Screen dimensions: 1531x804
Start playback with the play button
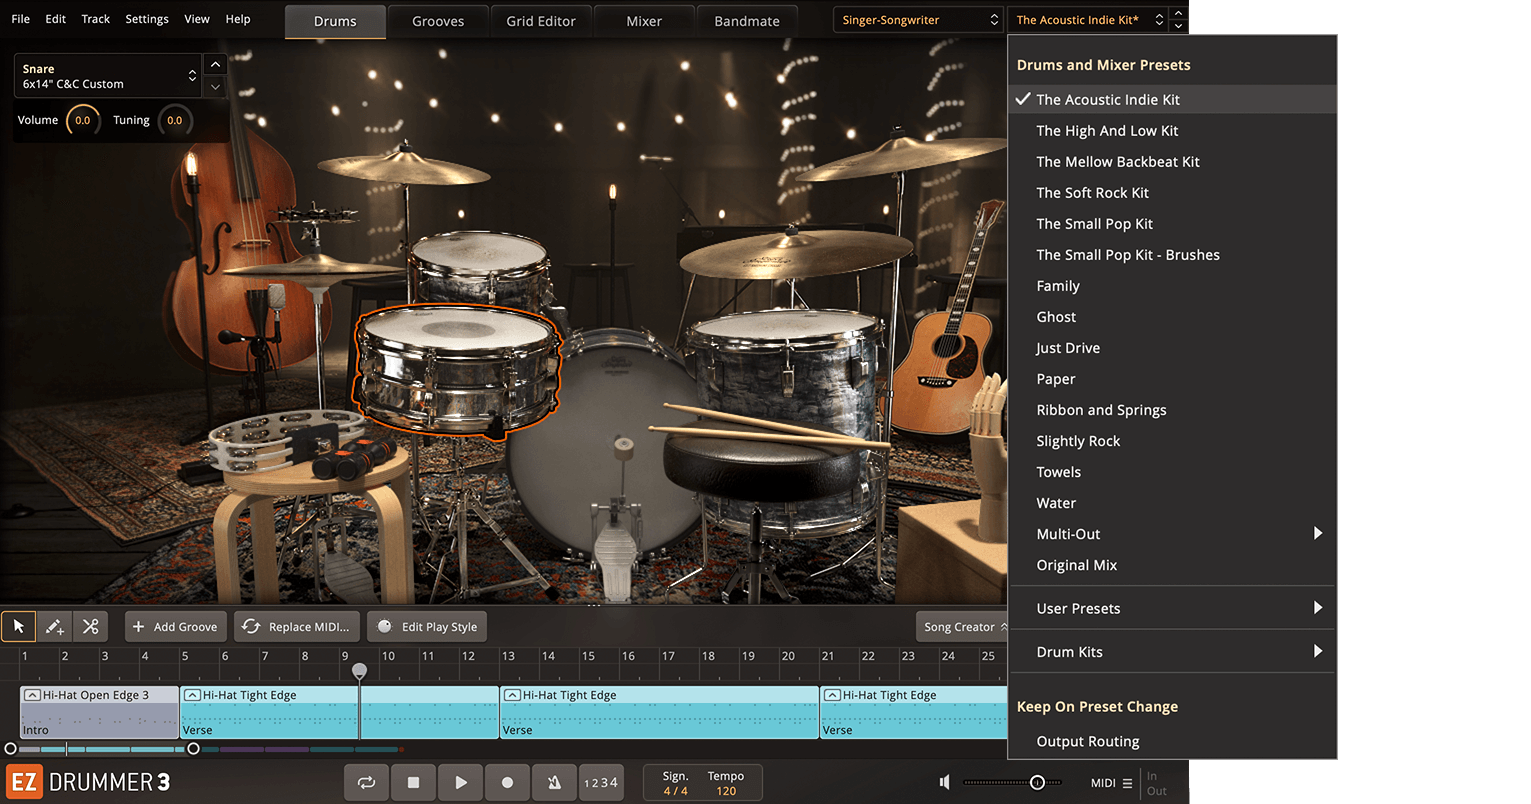pos(460,782)
